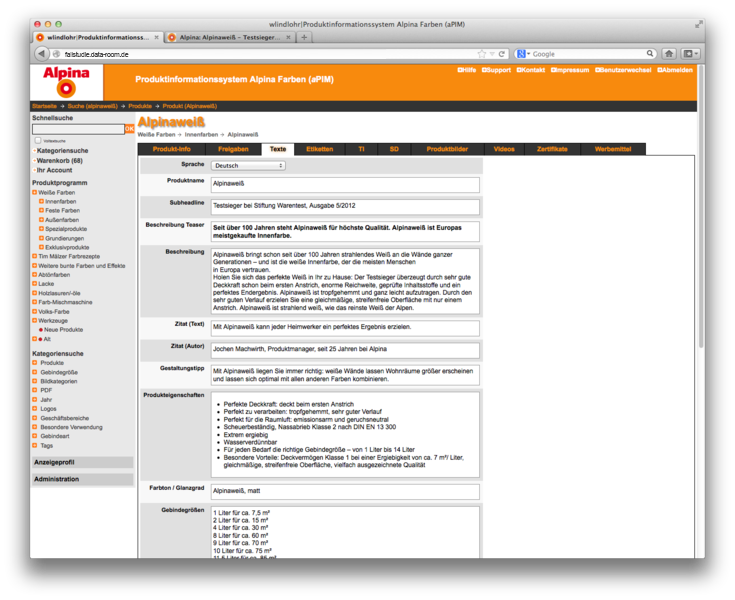The image size is (735, 600).
Task: Enable the Volltextsuche checkbox
Action: pos(38,140)
